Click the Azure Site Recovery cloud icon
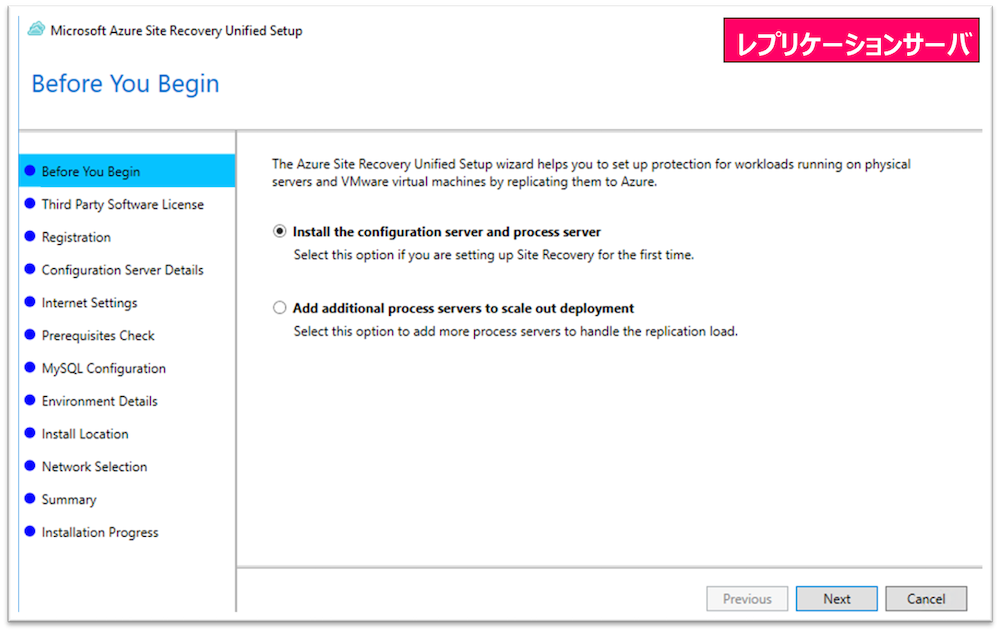This screenshot has height=632, width=1000. (x=36, y=29)
